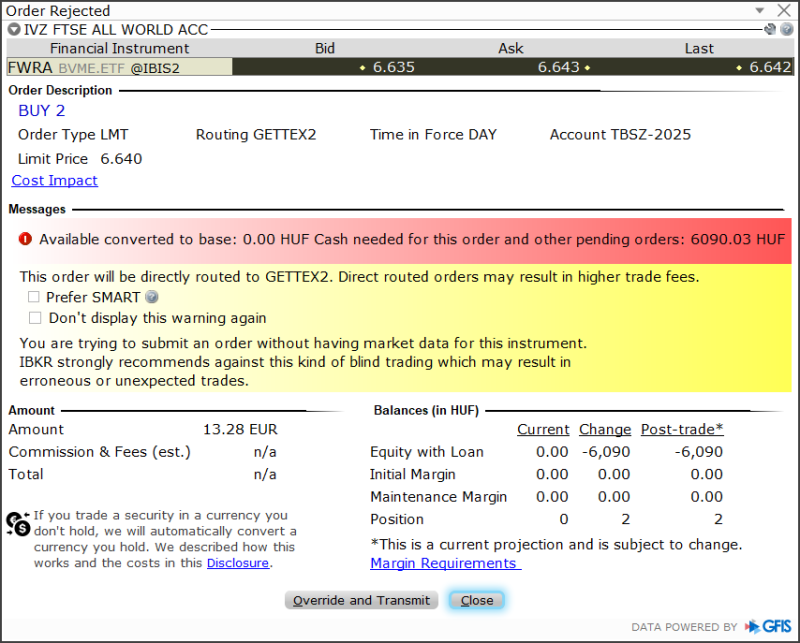Open the wrench configuration icon
Screen dimensions: 800x643
pyautogui.click(x=770, y=30)
